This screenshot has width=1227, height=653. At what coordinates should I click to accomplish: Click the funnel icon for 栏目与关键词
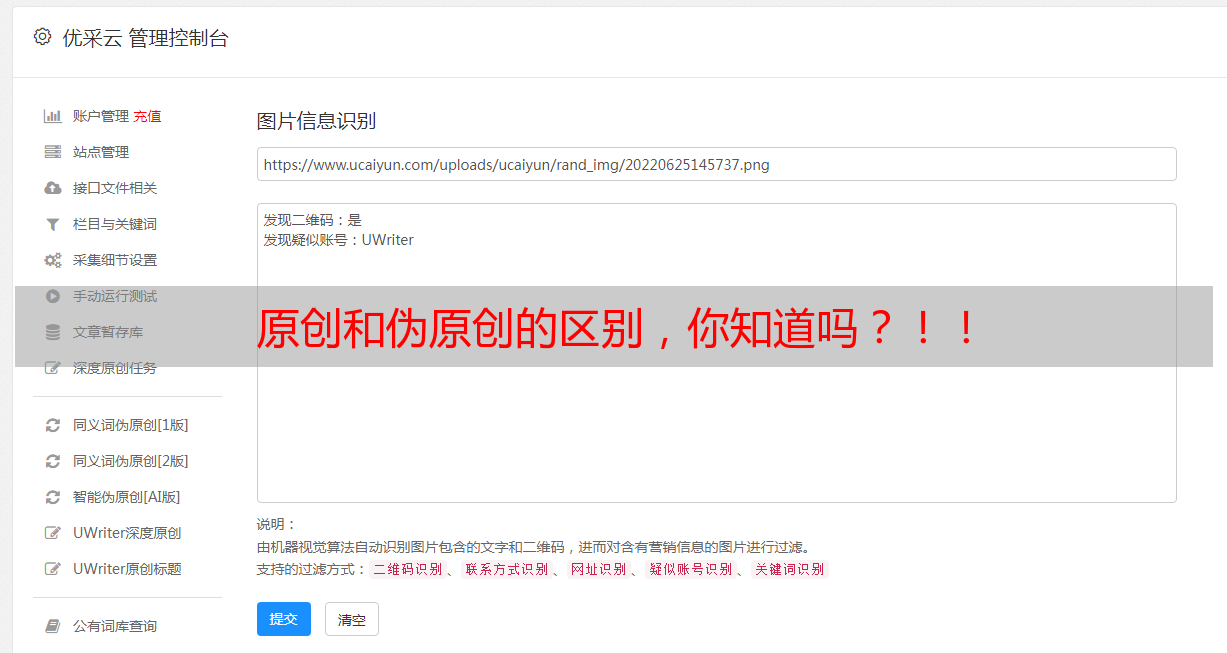pos(53,224)
